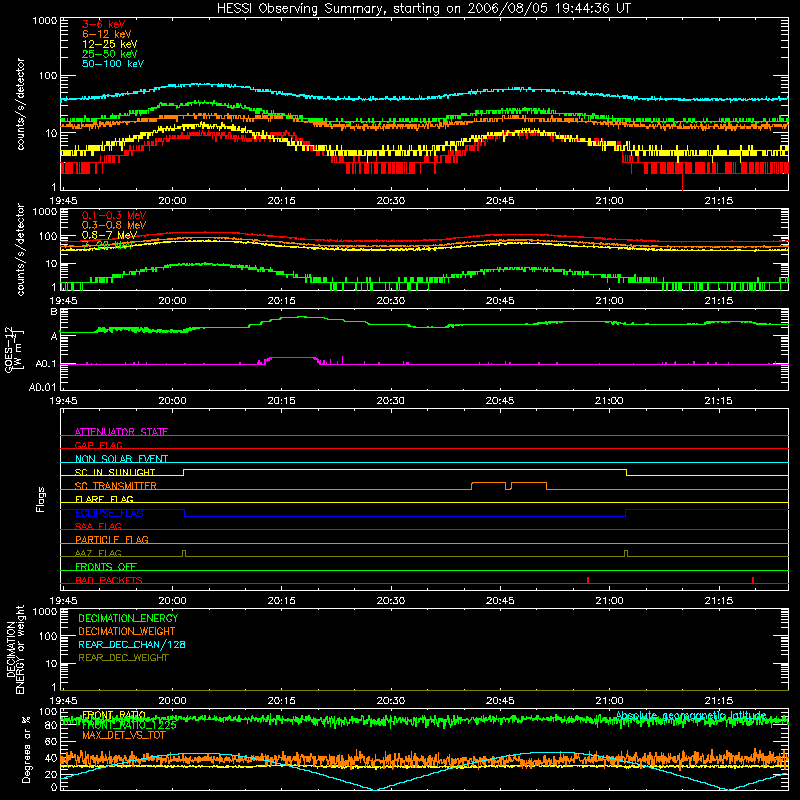The width and height of the screenshot is (800, 800).
Task: Click the AAZ_FLAG label
Action: pos(98,553)
